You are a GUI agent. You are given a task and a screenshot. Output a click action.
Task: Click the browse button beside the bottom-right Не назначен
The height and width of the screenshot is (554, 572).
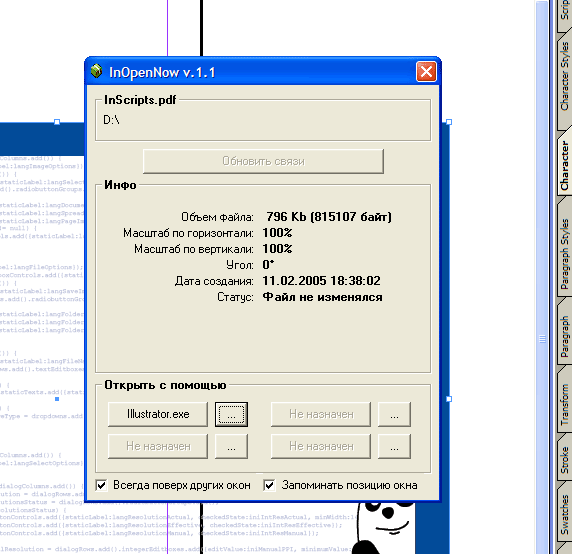point(394,446)
